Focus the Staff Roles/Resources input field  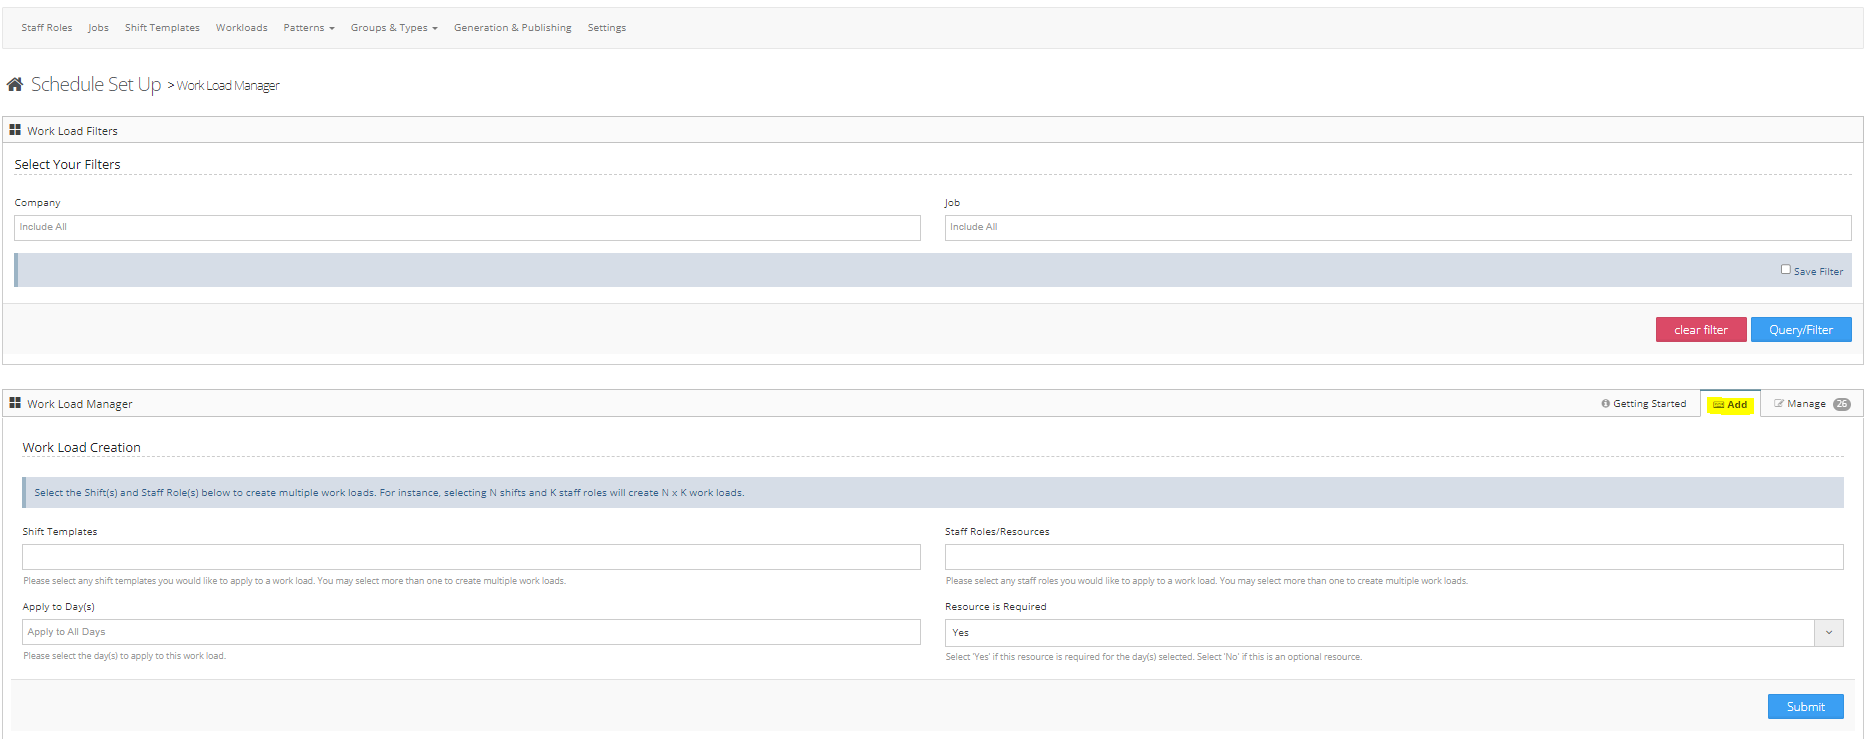coord(1393,557)
